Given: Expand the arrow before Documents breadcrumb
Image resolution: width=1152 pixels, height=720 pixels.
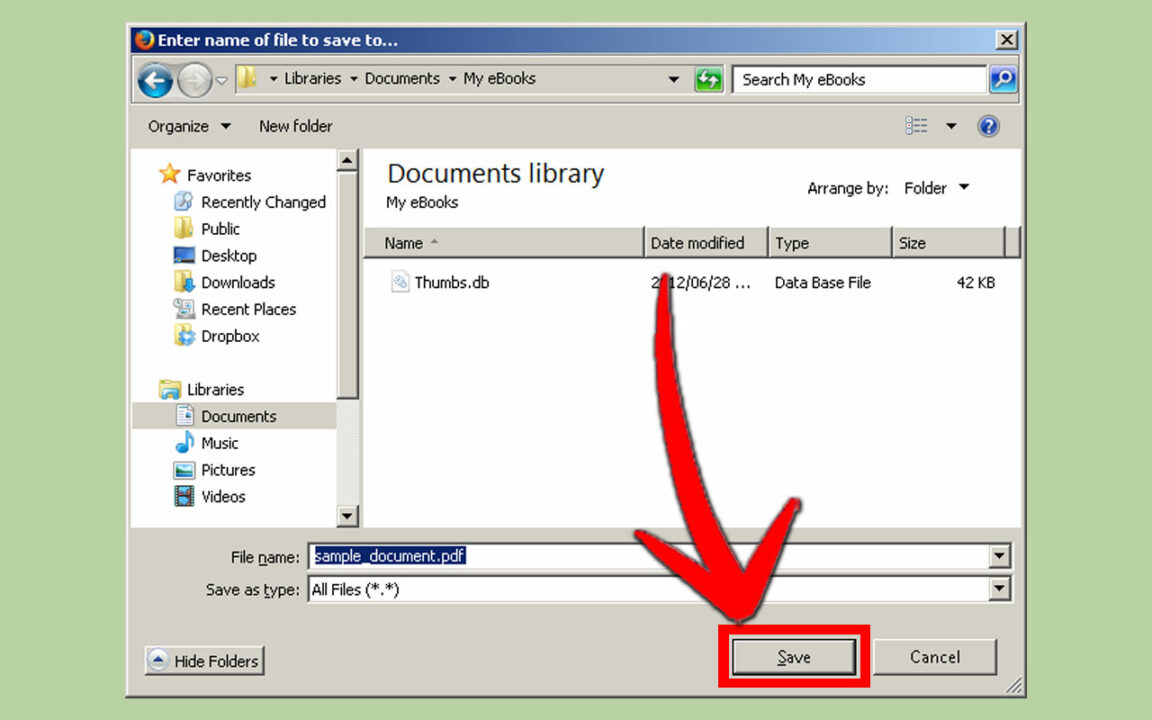Looking at the screenshot, I should click(353, 79).
